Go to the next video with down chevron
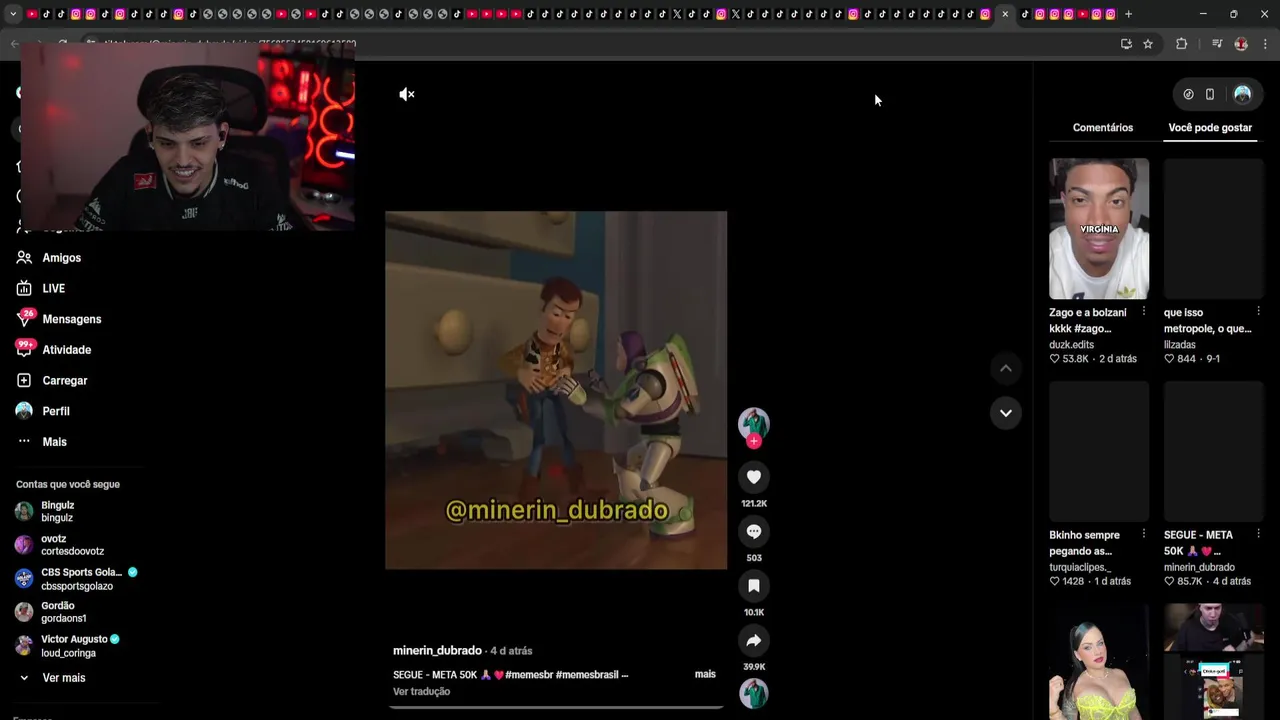This screenshot has width=1280, height=720. pos(1006,412)
